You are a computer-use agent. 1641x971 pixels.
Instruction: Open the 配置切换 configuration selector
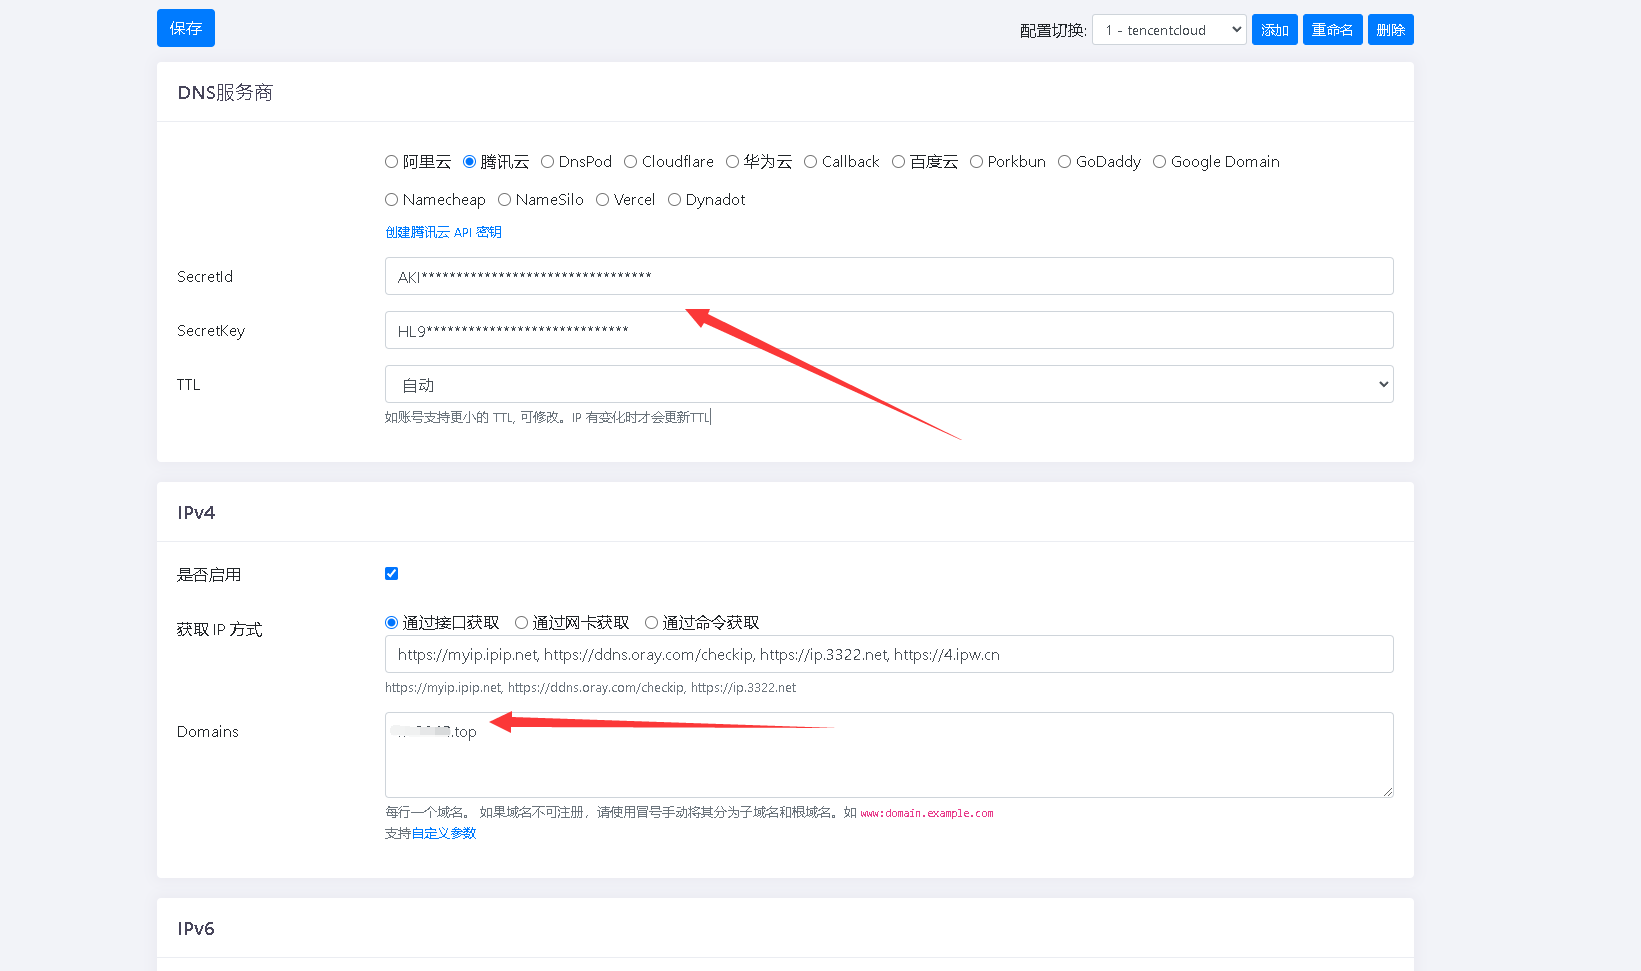(x=1168, y=29)
